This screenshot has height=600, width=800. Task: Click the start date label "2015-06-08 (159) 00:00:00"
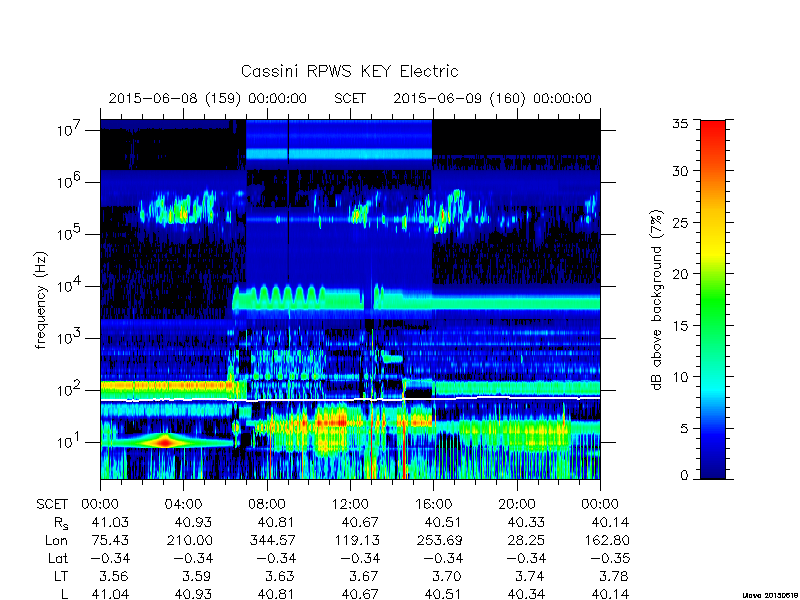click(x=208, y=98)
